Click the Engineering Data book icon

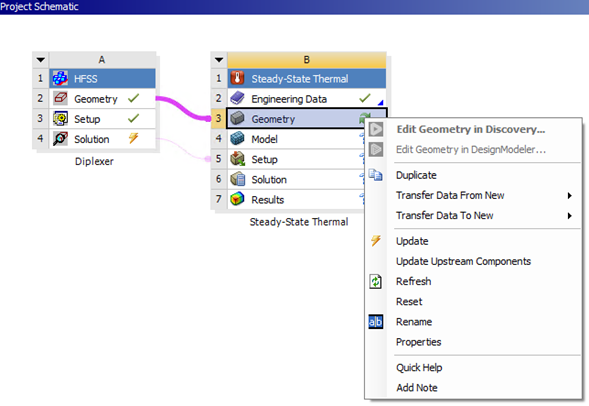click(x=237, y=99)
